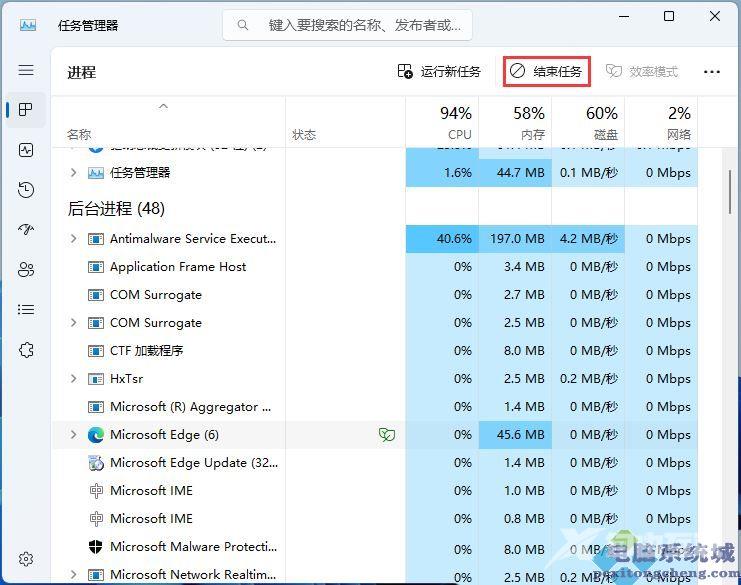Screen dimensions: 741x585
Task: Click 运行新任务 (Run new task)
Action: 439,71
